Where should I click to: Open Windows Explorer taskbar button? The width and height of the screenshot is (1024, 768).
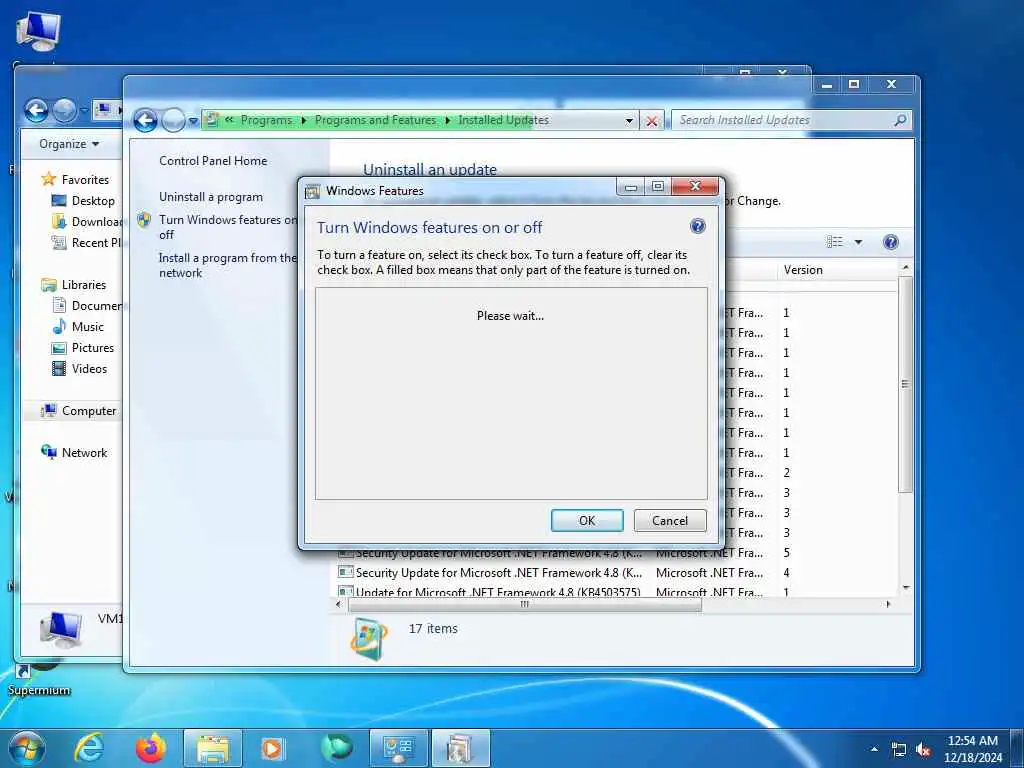212,748
